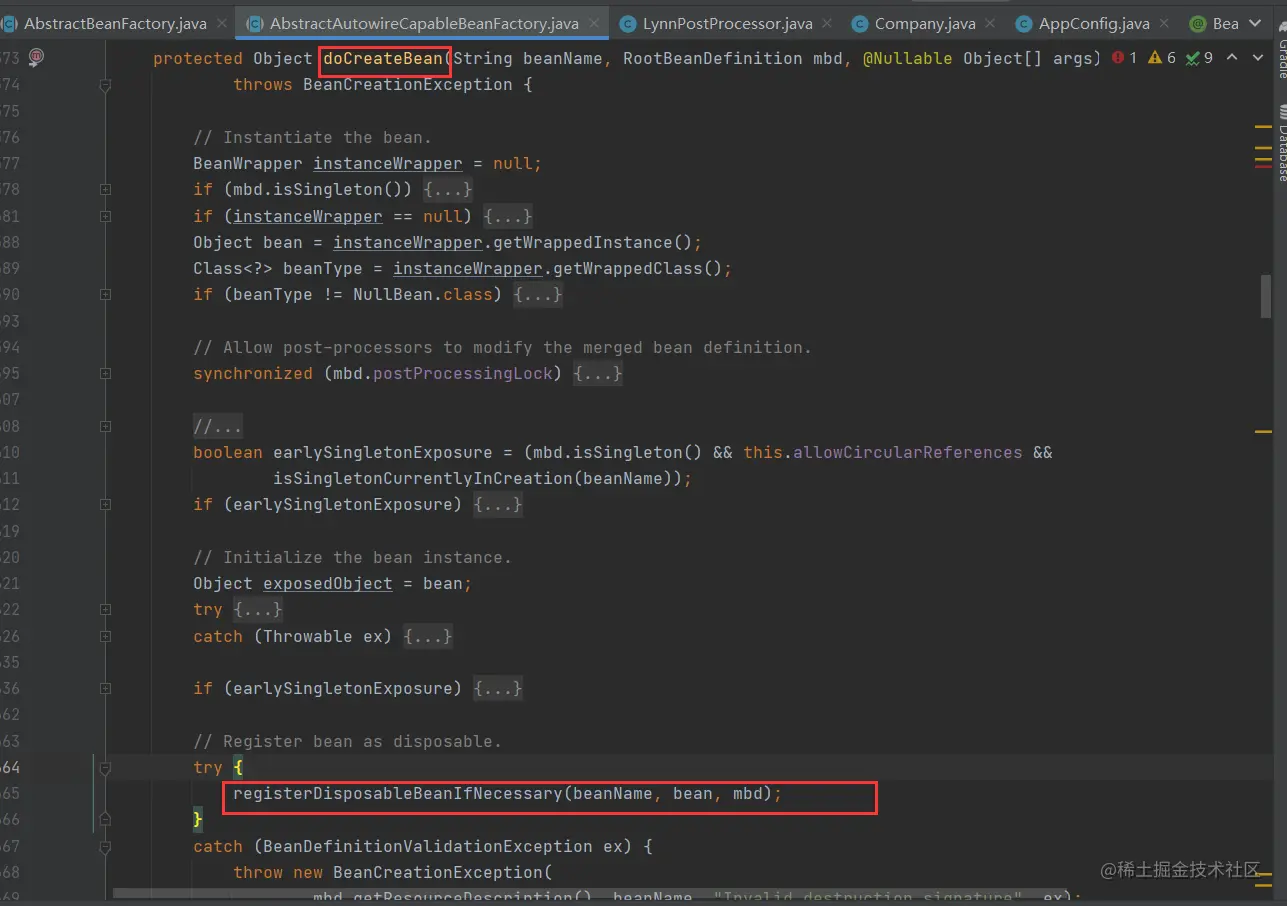This screenshot has height=906, width=1287.
Task: Jump to next highlighted problem arrow
Action: [1257, 58]
